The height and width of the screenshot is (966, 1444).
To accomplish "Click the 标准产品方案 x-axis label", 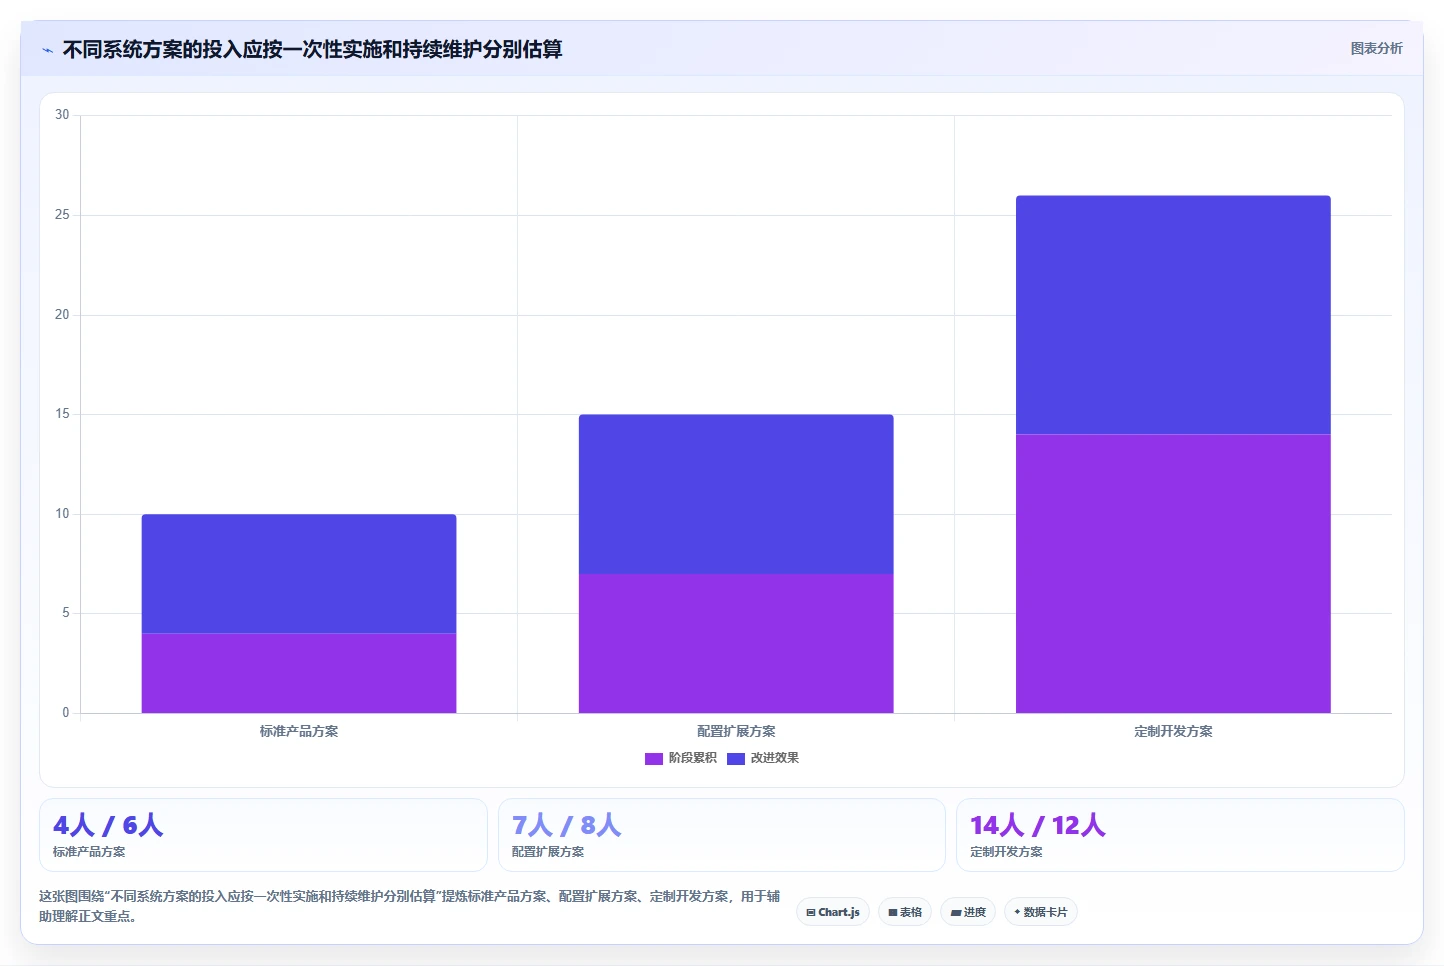I will 299,732.
